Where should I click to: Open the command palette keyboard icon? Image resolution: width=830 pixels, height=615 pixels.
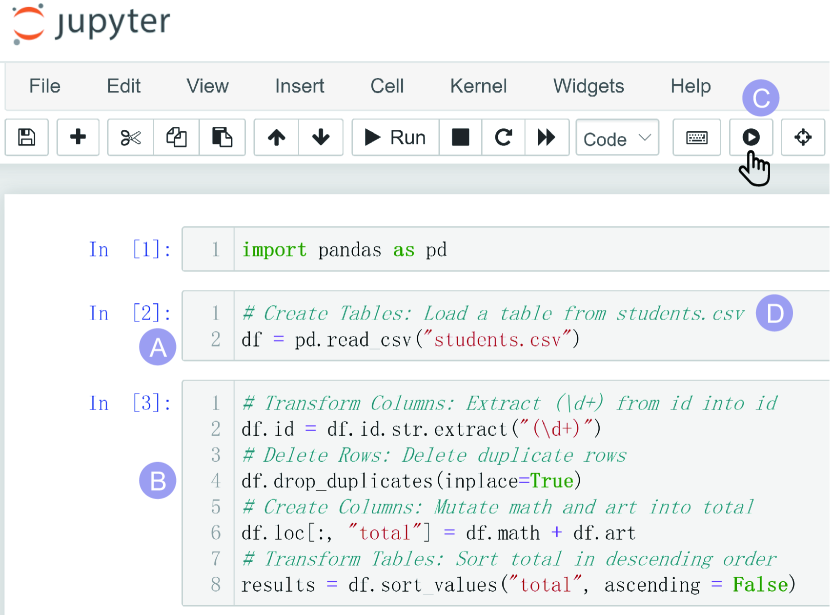click(x=697, y=138)
